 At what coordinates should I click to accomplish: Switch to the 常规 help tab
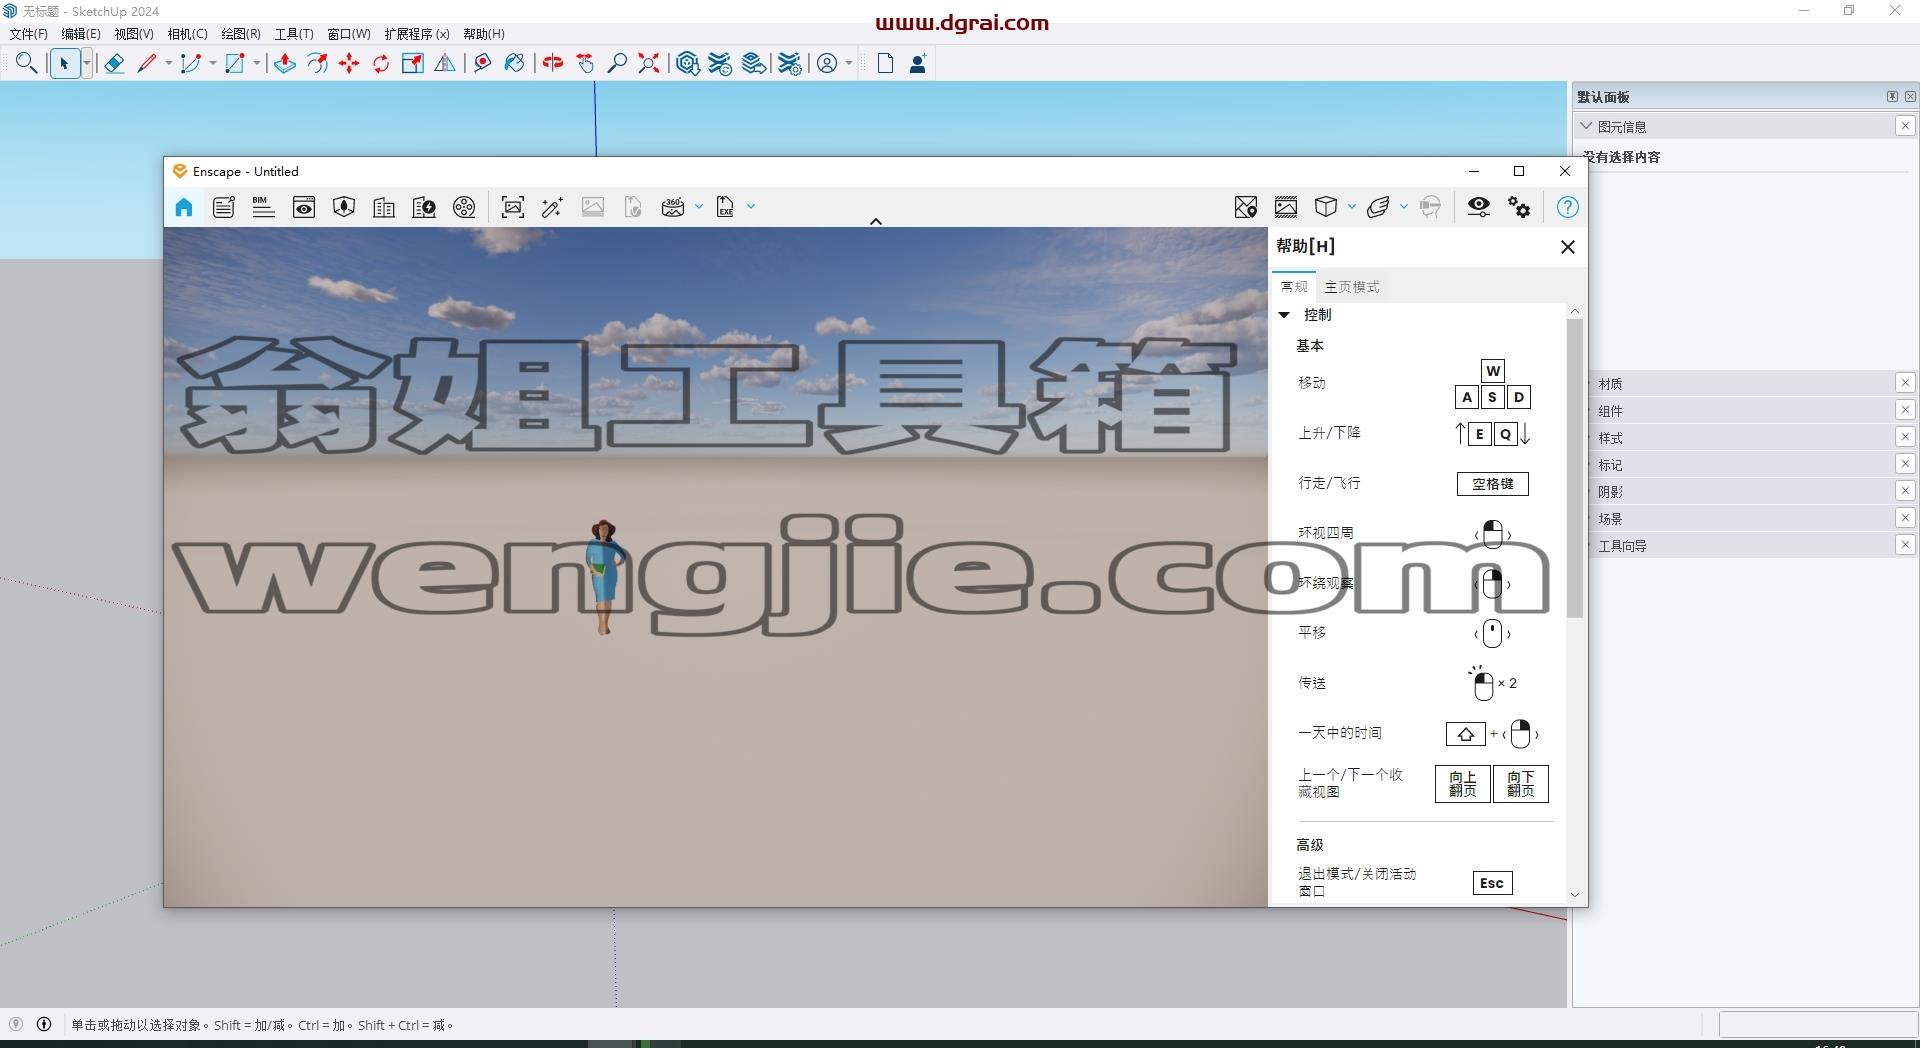(x=1294, y=287)
